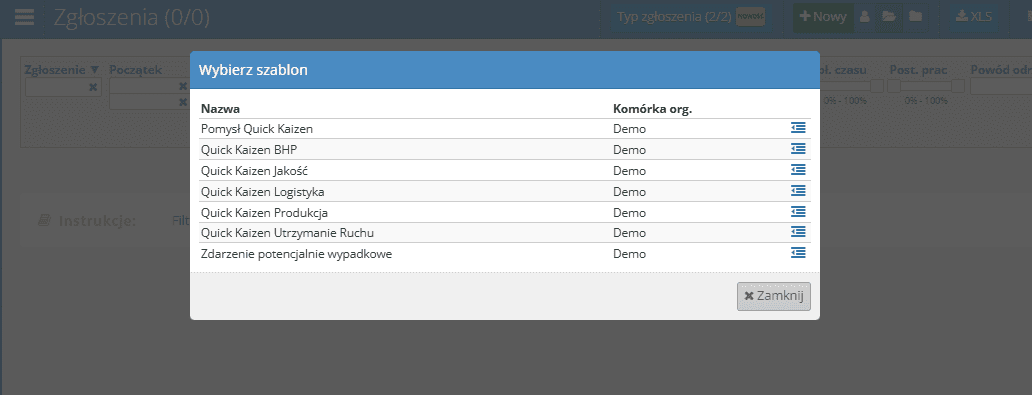The width and height of the screenshot is (1032, 395).
Task: Click the Nazwa column header
Action: click(x=220, y=109)
